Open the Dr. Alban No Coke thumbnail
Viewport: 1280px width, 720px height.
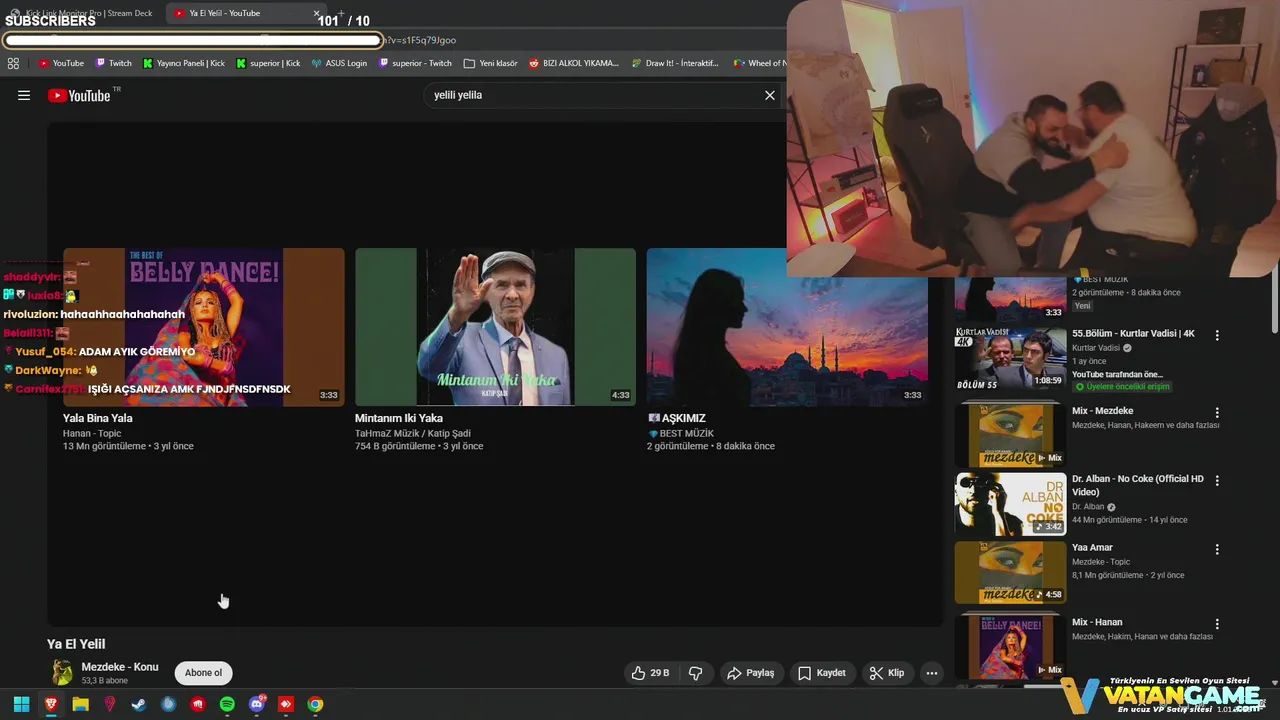pos(1010,504)
